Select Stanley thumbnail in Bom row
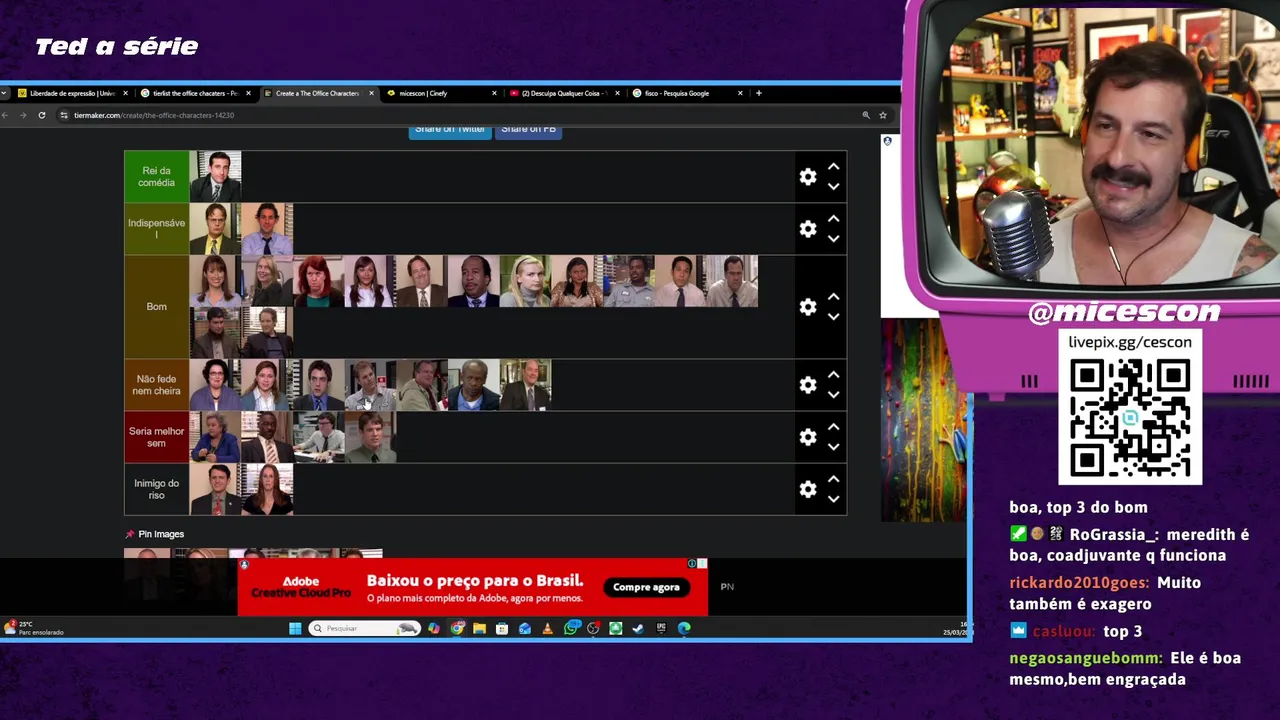1280x720 pixels. click(x=475, y=281)
